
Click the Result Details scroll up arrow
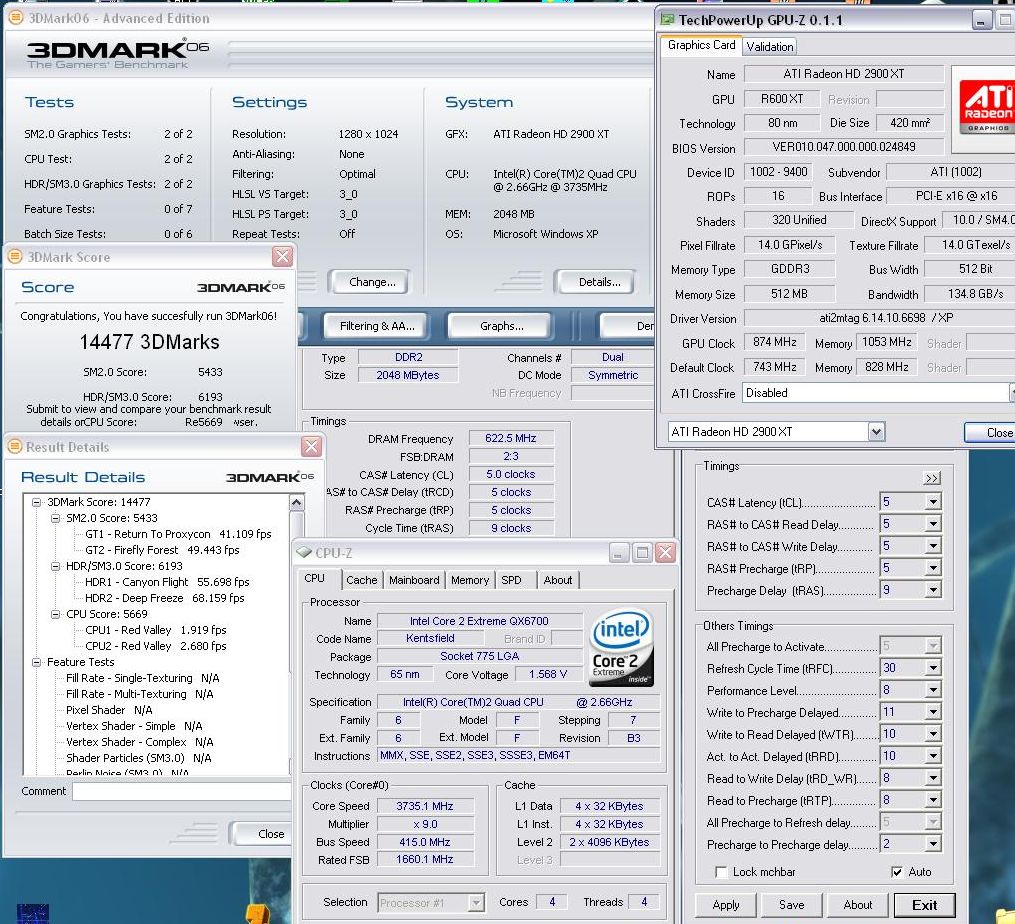(x=296, y=502)
